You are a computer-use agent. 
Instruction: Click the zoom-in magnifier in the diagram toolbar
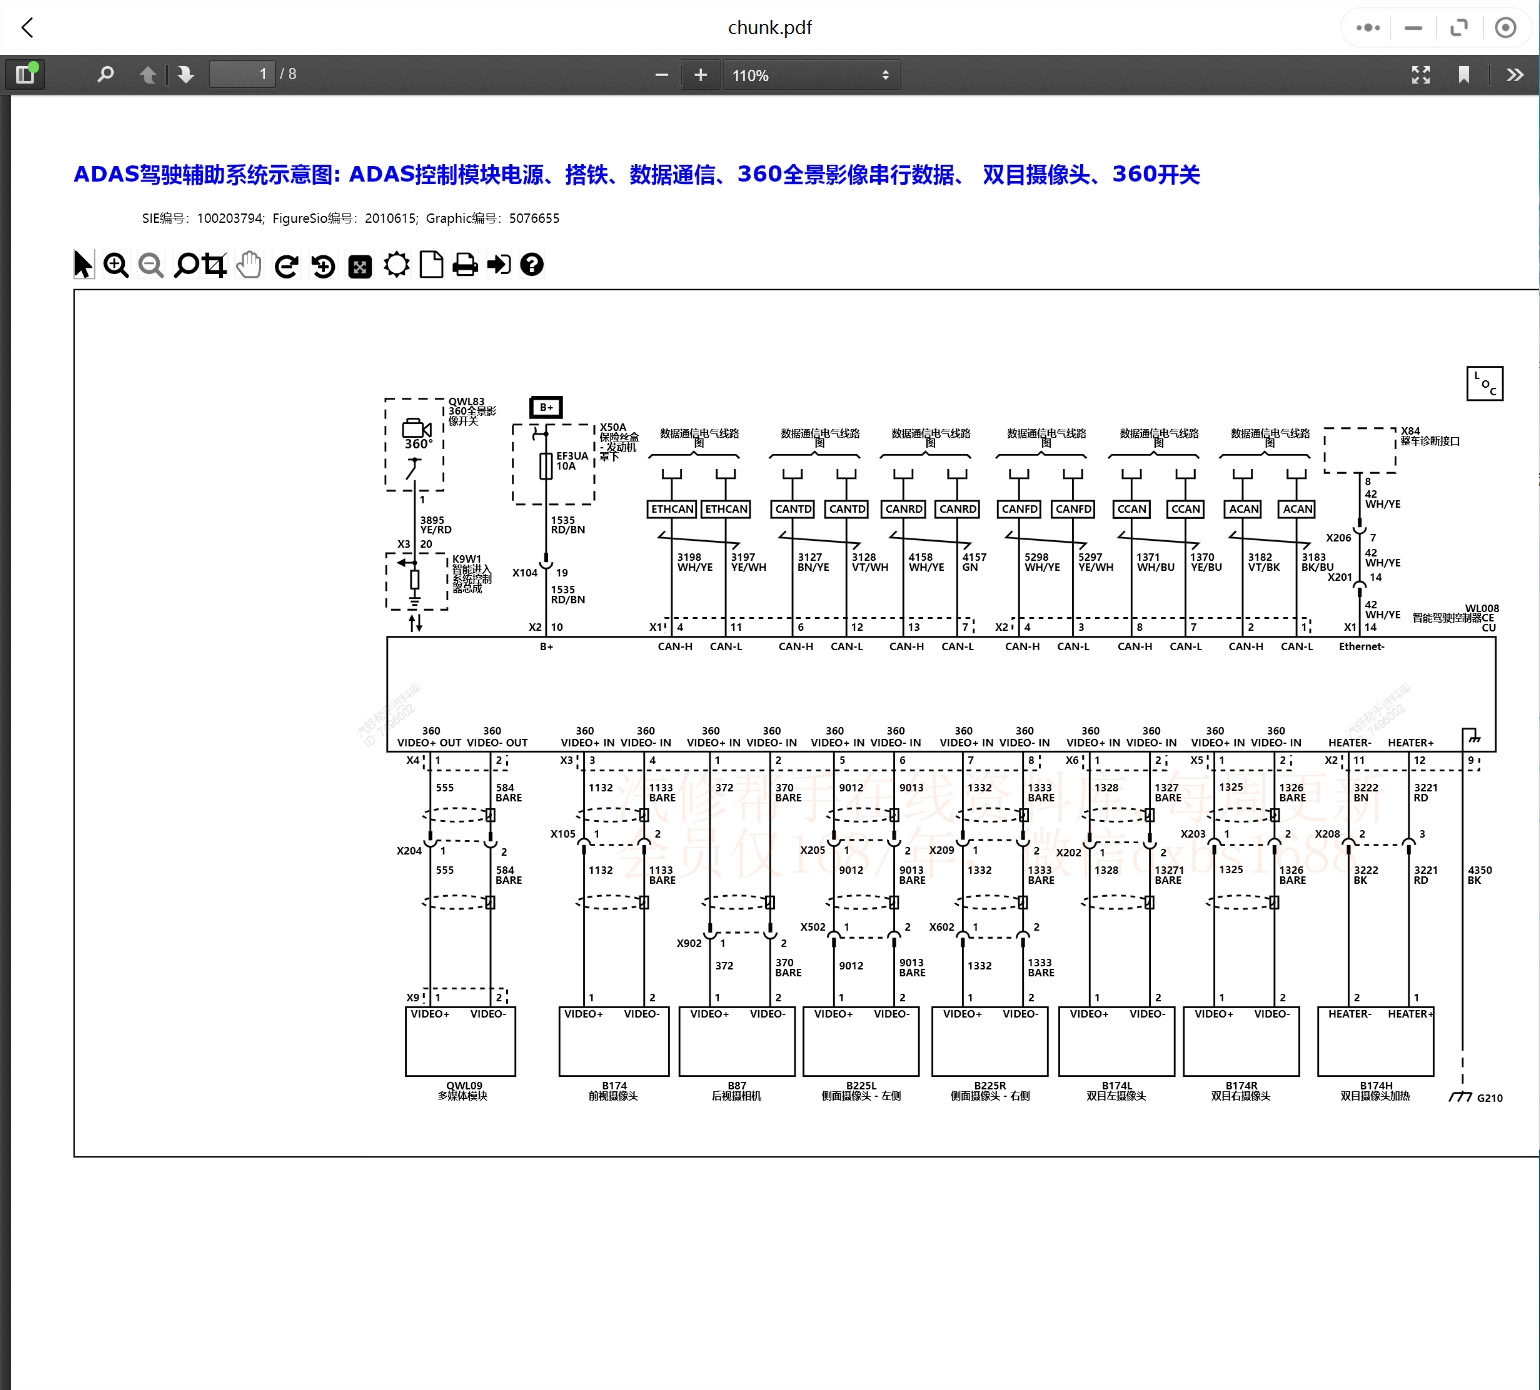pos(115,264)
